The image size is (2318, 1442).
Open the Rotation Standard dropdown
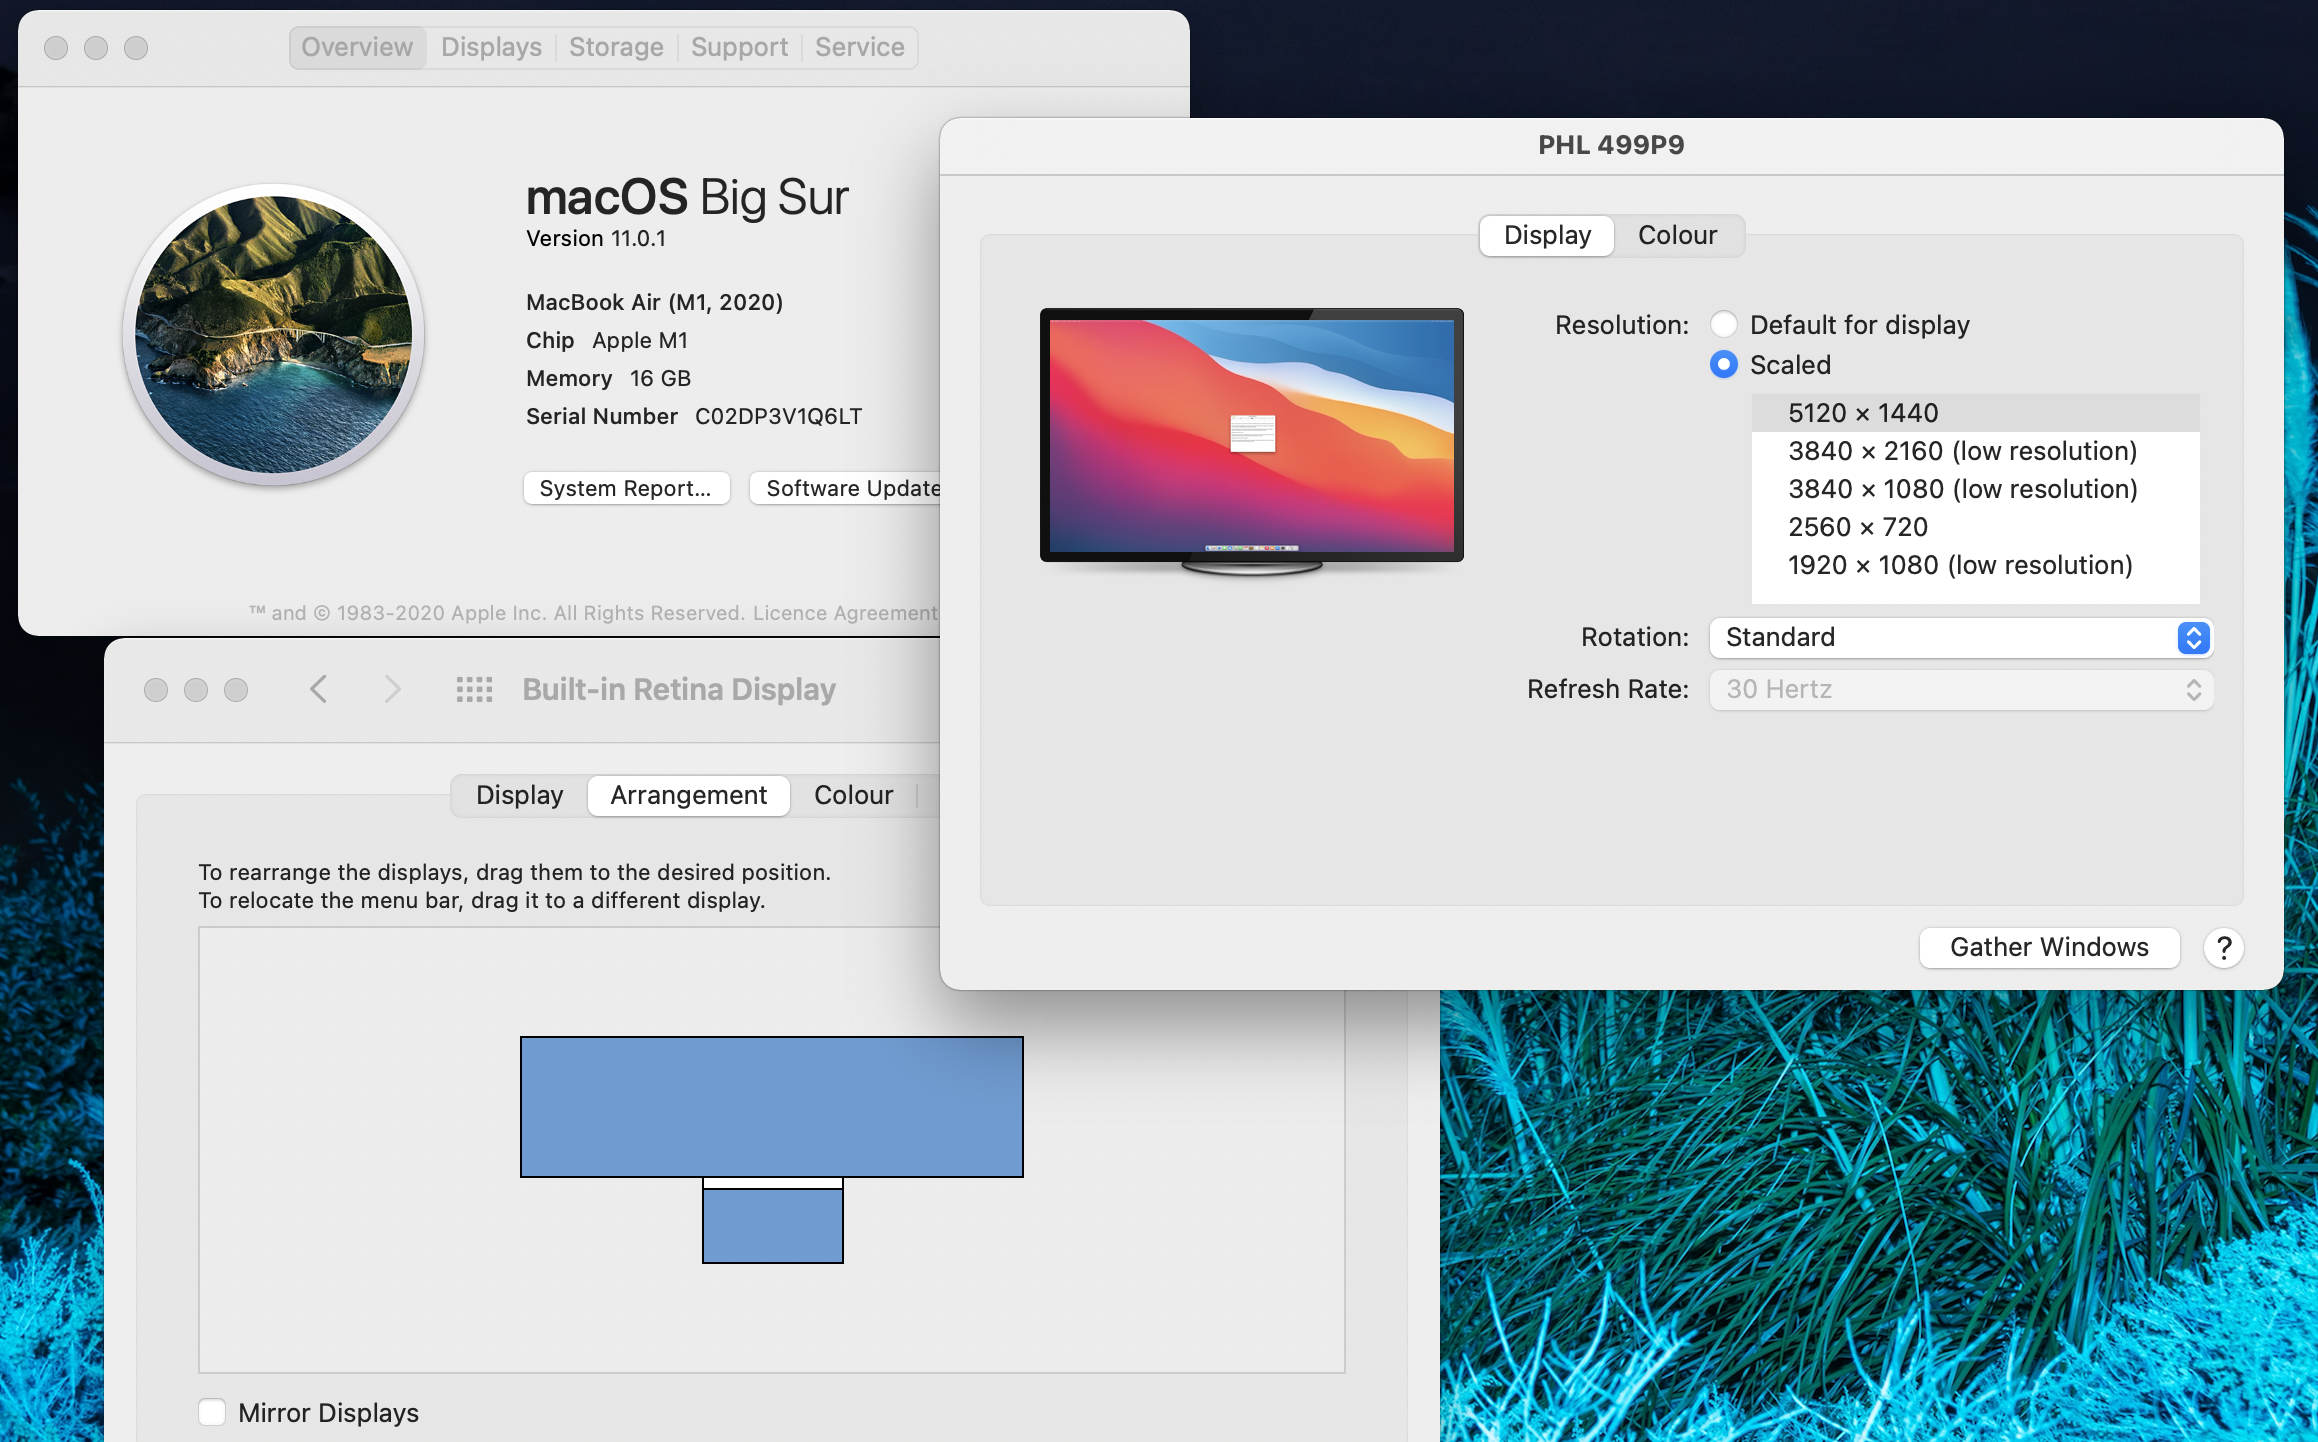coord(1960,638)
